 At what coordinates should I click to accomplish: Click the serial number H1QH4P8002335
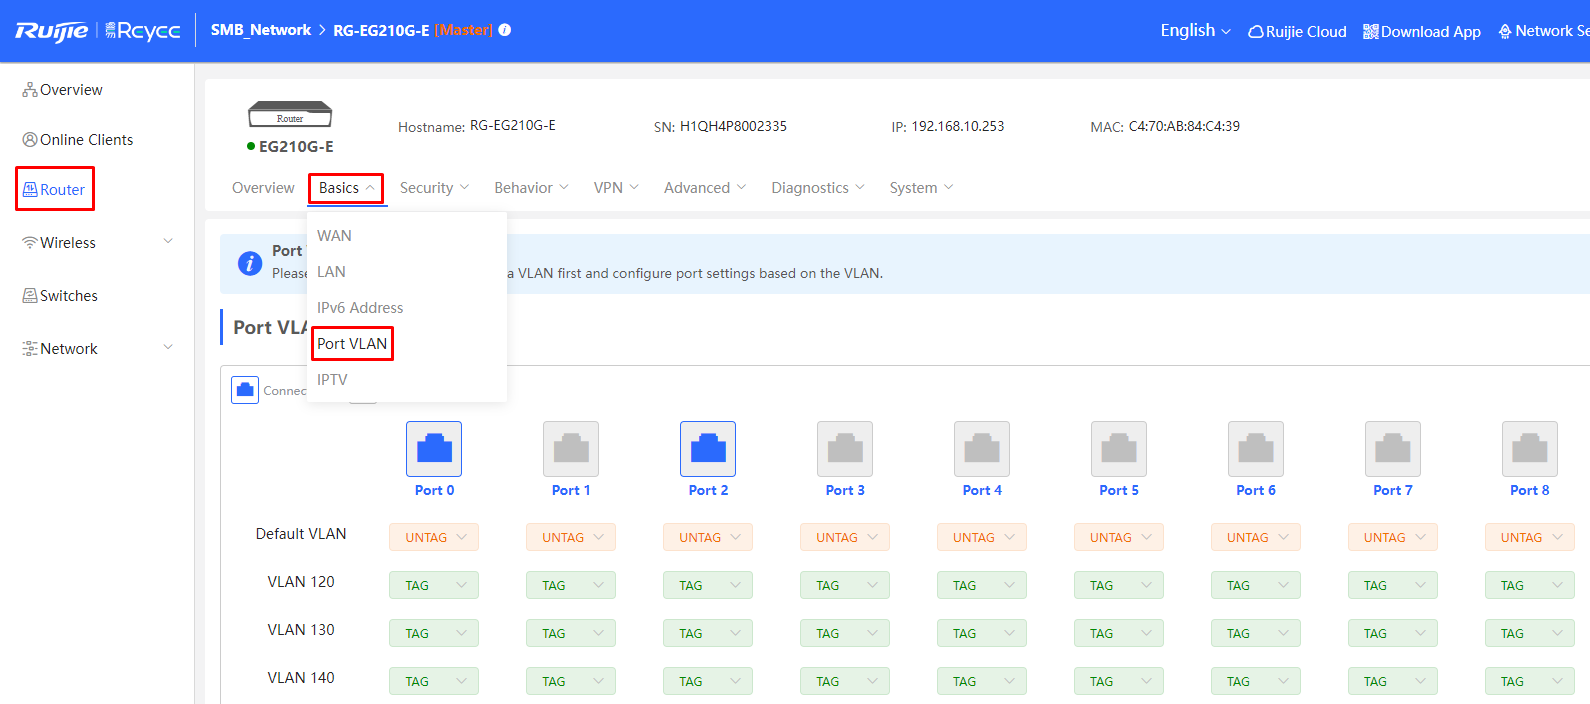pos(733,126)
